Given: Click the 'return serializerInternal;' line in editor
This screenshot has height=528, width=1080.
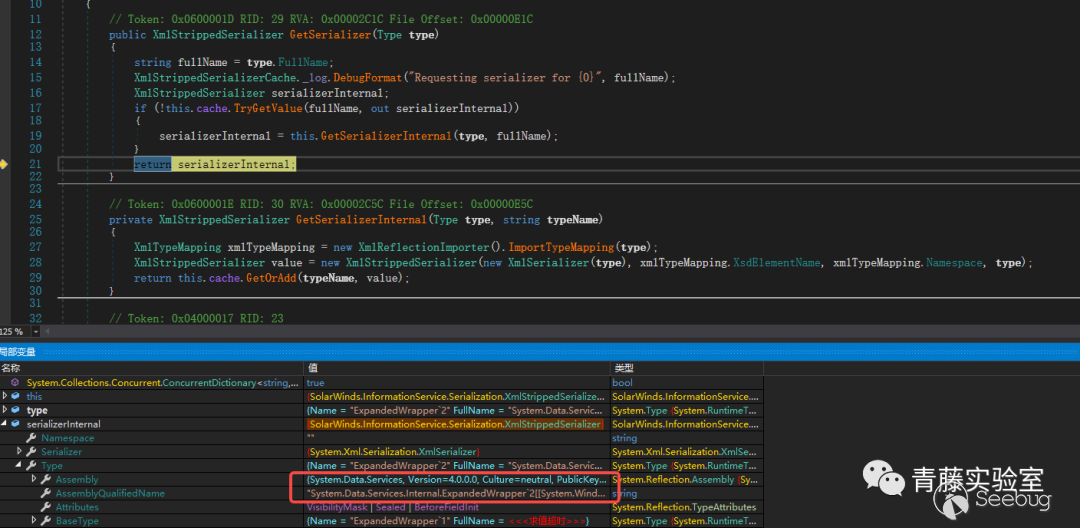Looking at the screenshot, I should point(215,164).
